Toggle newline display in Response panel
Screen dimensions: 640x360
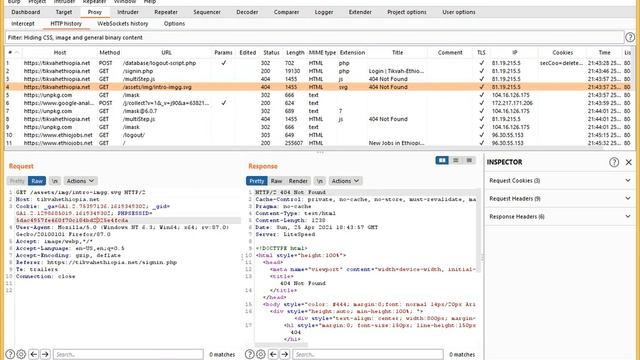[x=320, y=181]
